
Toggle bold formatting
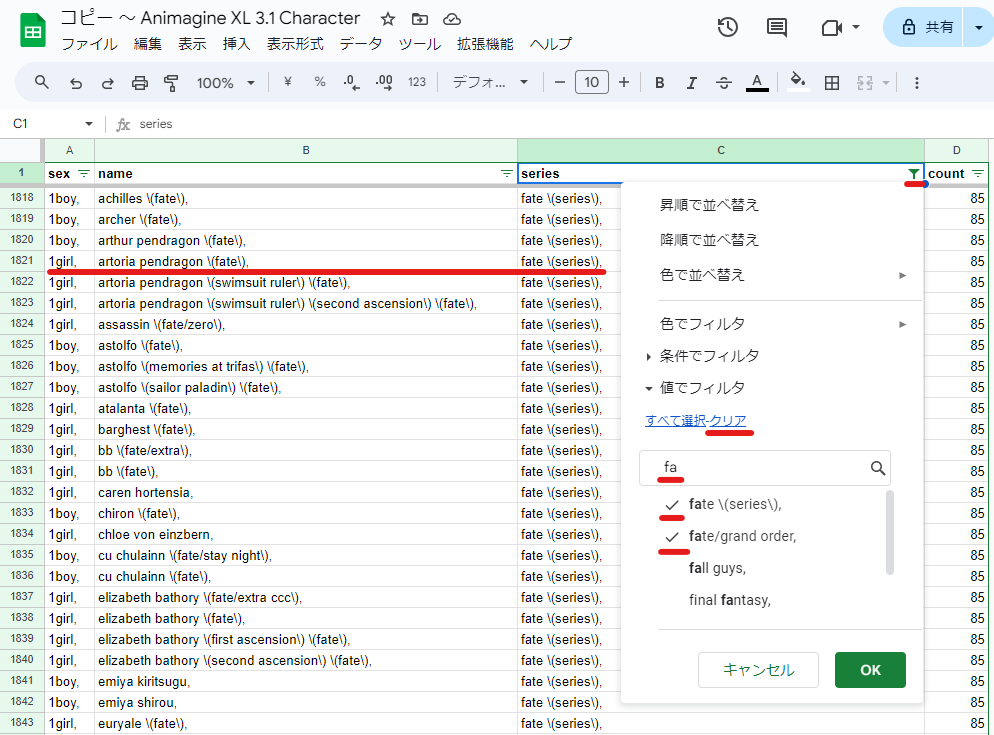660,82
